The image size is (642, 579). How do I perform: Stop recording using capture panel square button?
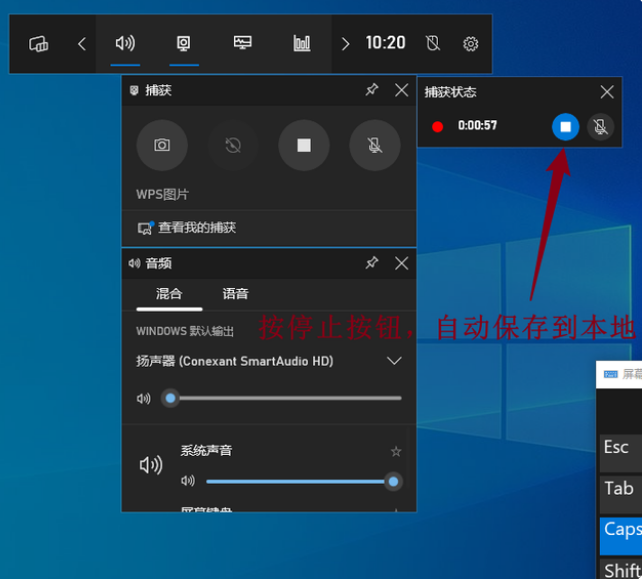(304, 145)
